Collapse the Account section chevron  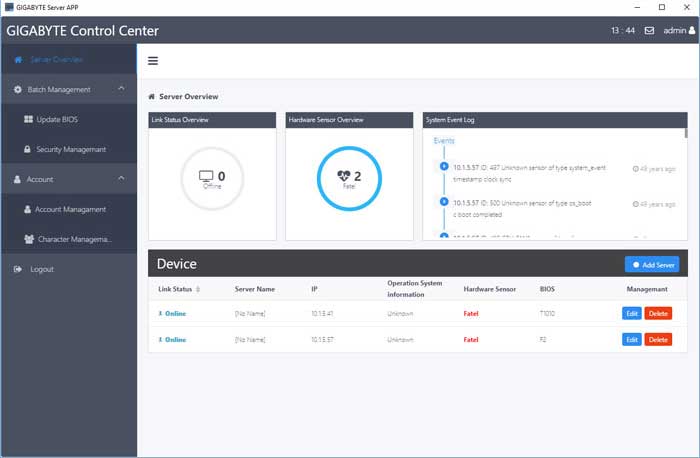coord(121,178)
